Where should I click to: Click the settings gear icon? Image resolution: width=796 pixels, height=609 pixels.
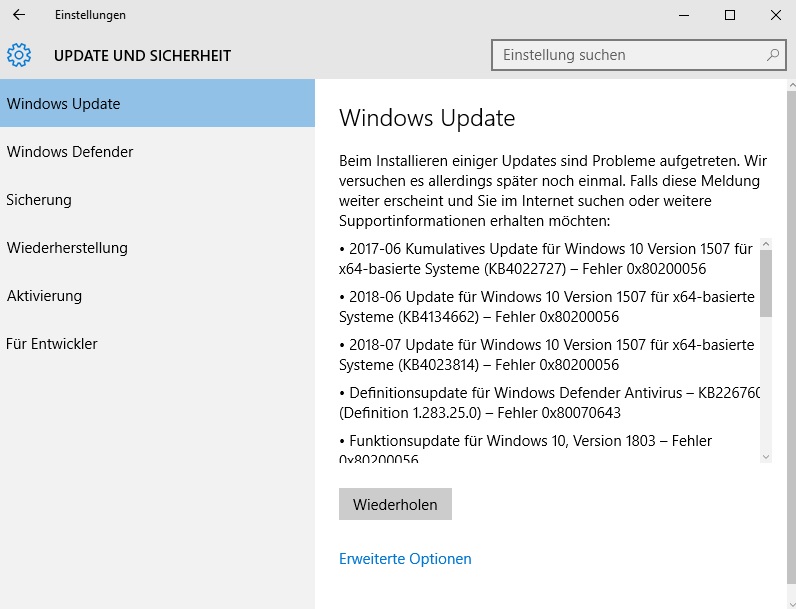(19, 55)
